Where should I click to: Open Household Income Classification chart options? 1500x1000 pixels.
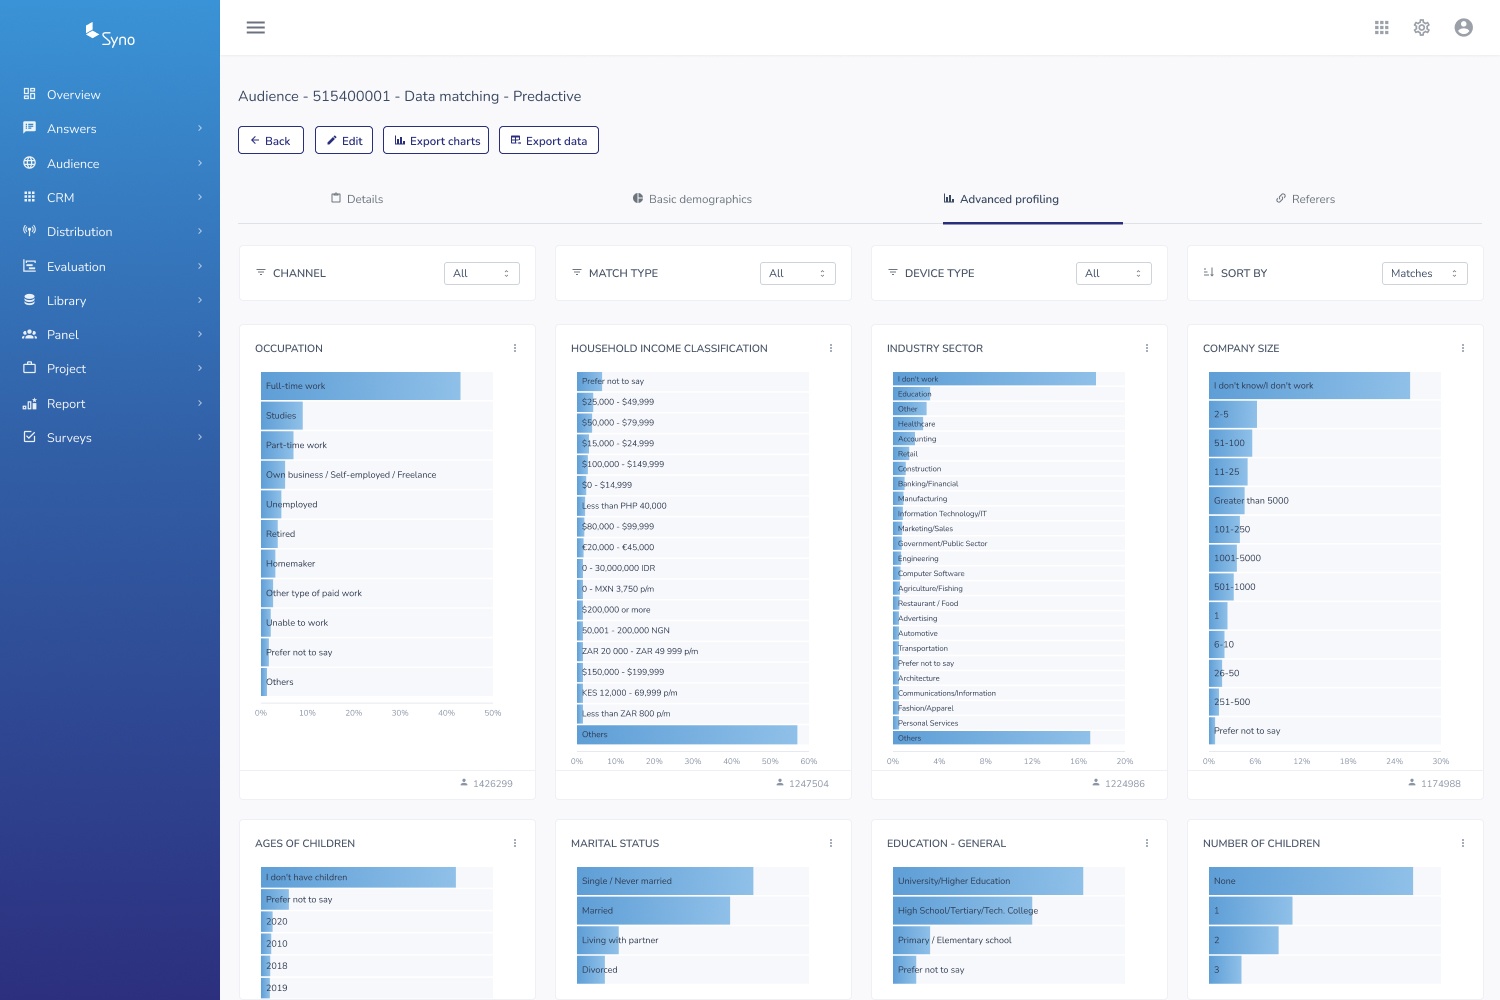831,348
